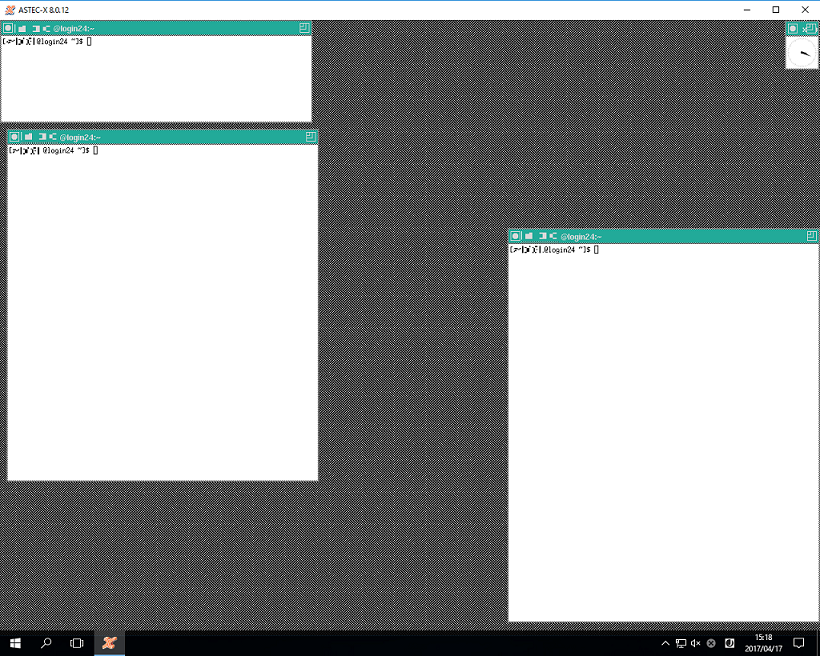Open the xclock window menu button
820x656 pixels.
(793, 28)
